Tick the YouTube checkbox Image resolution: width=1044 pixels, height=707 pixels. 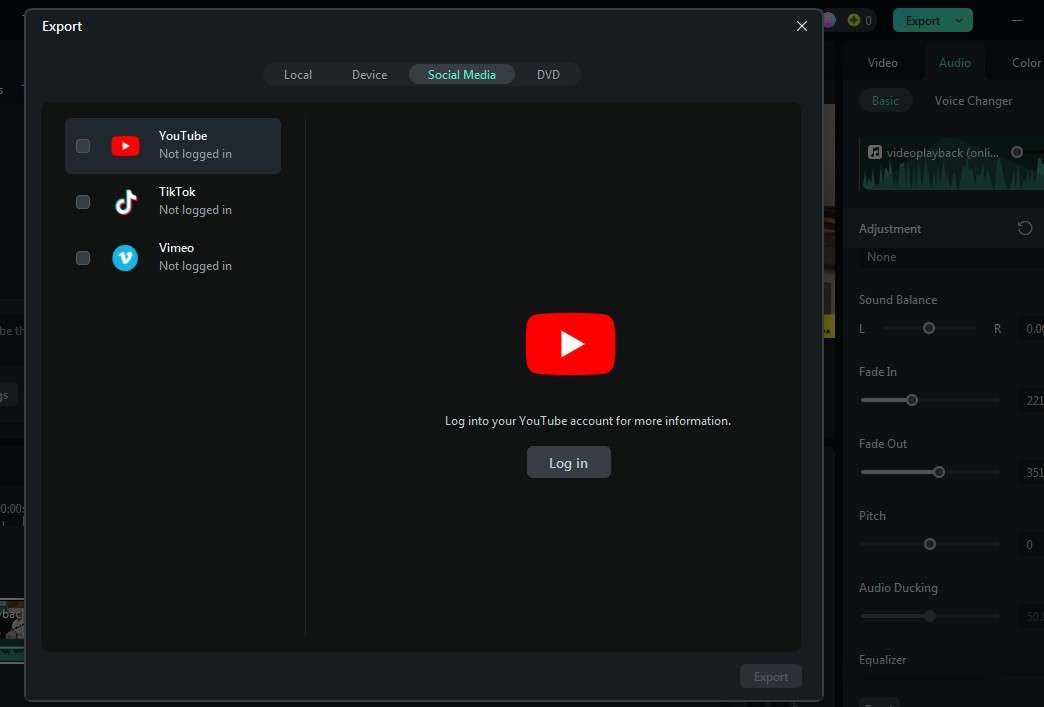click(x=83, y=146)
